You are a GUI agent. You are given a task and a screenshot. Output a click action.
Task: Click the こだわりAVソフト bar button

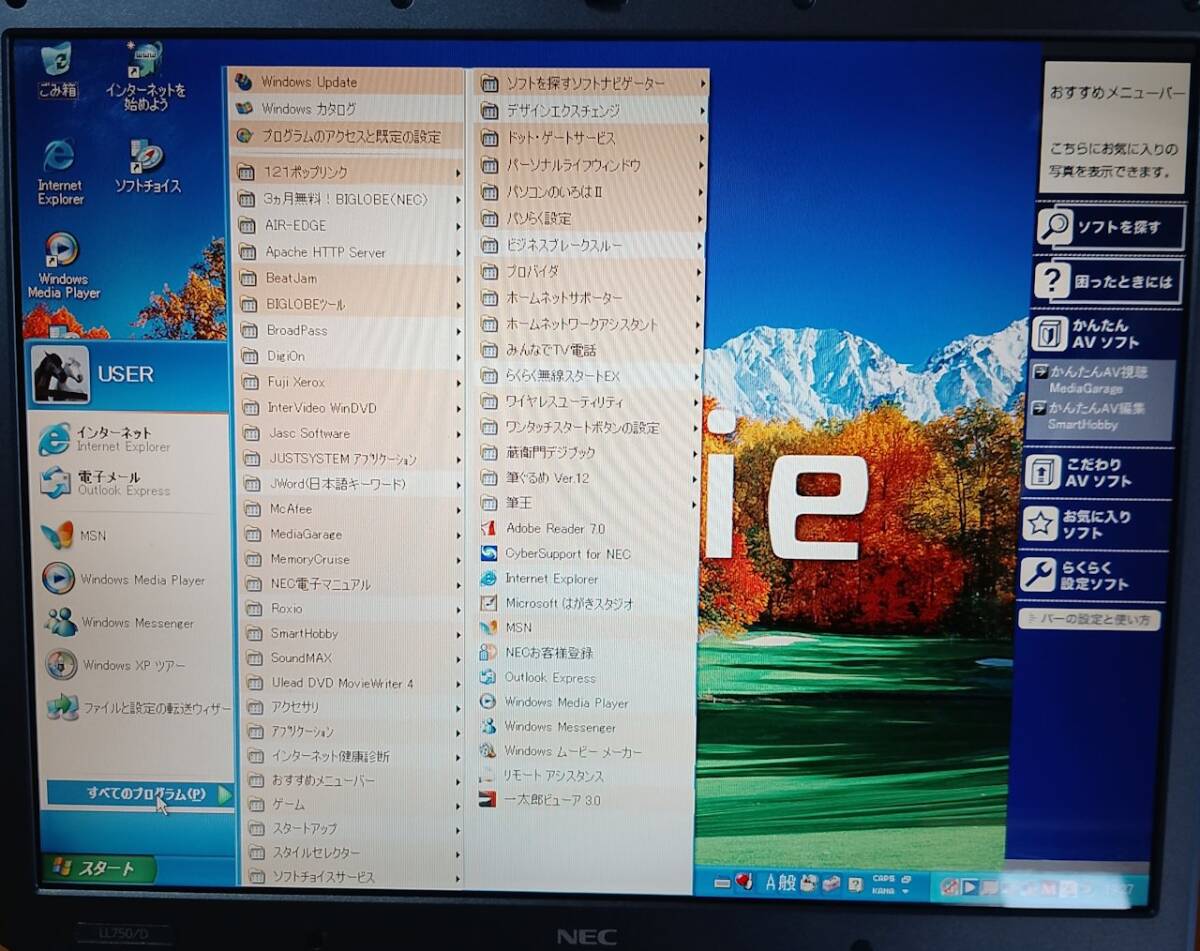coord(1094,472)
